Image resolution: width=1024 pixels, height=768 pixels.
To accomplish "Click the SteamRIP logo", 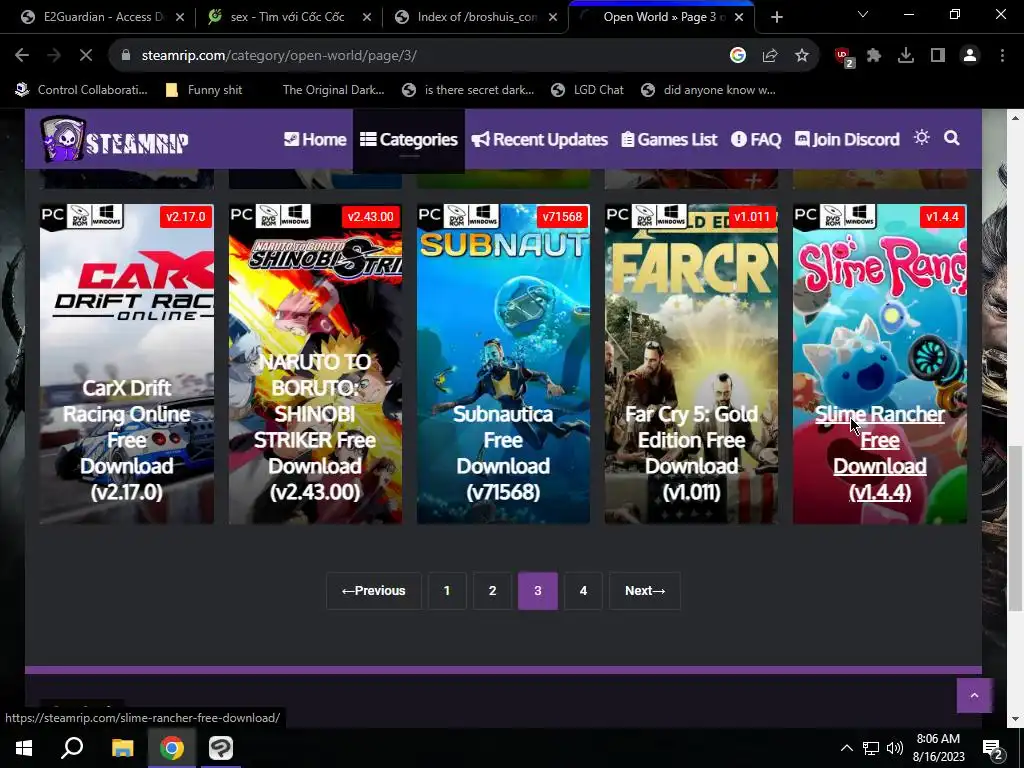I will click(114, 139).
